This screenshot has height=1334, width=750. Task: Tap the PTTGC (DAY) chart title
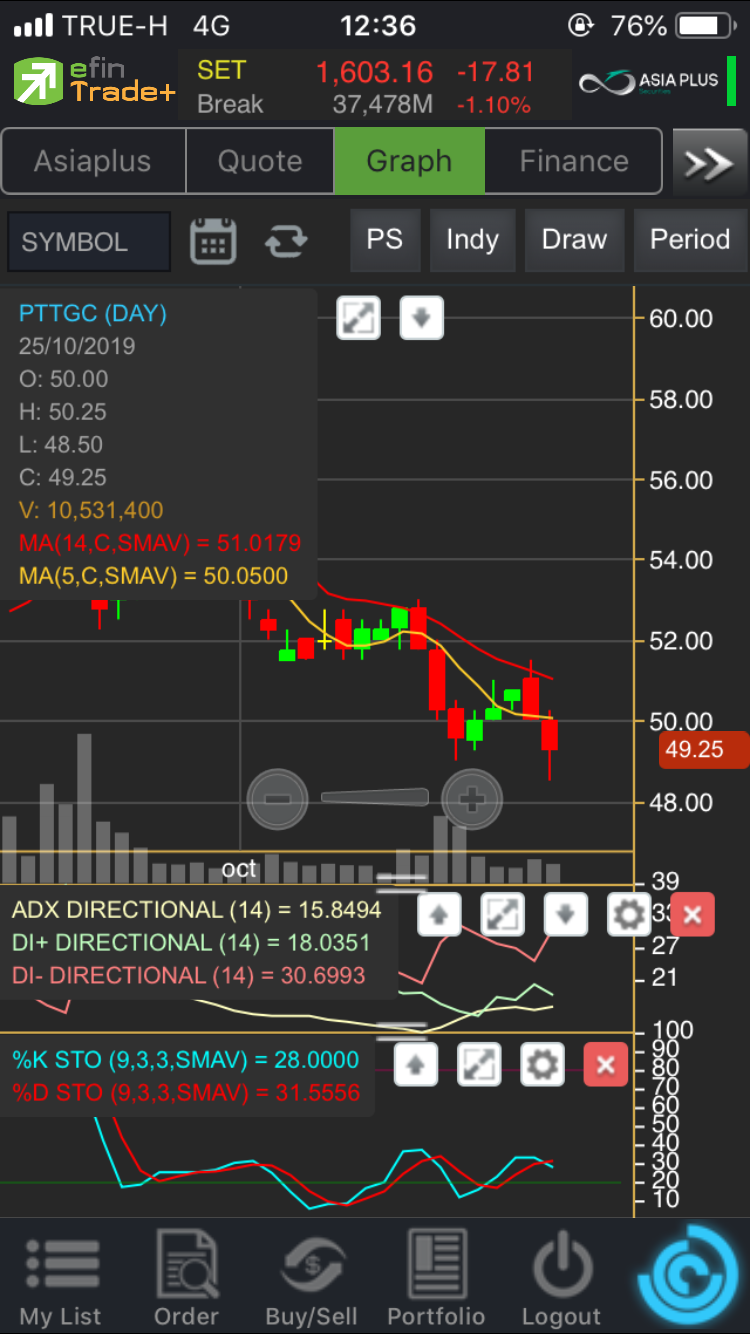[x=93, y=313]
